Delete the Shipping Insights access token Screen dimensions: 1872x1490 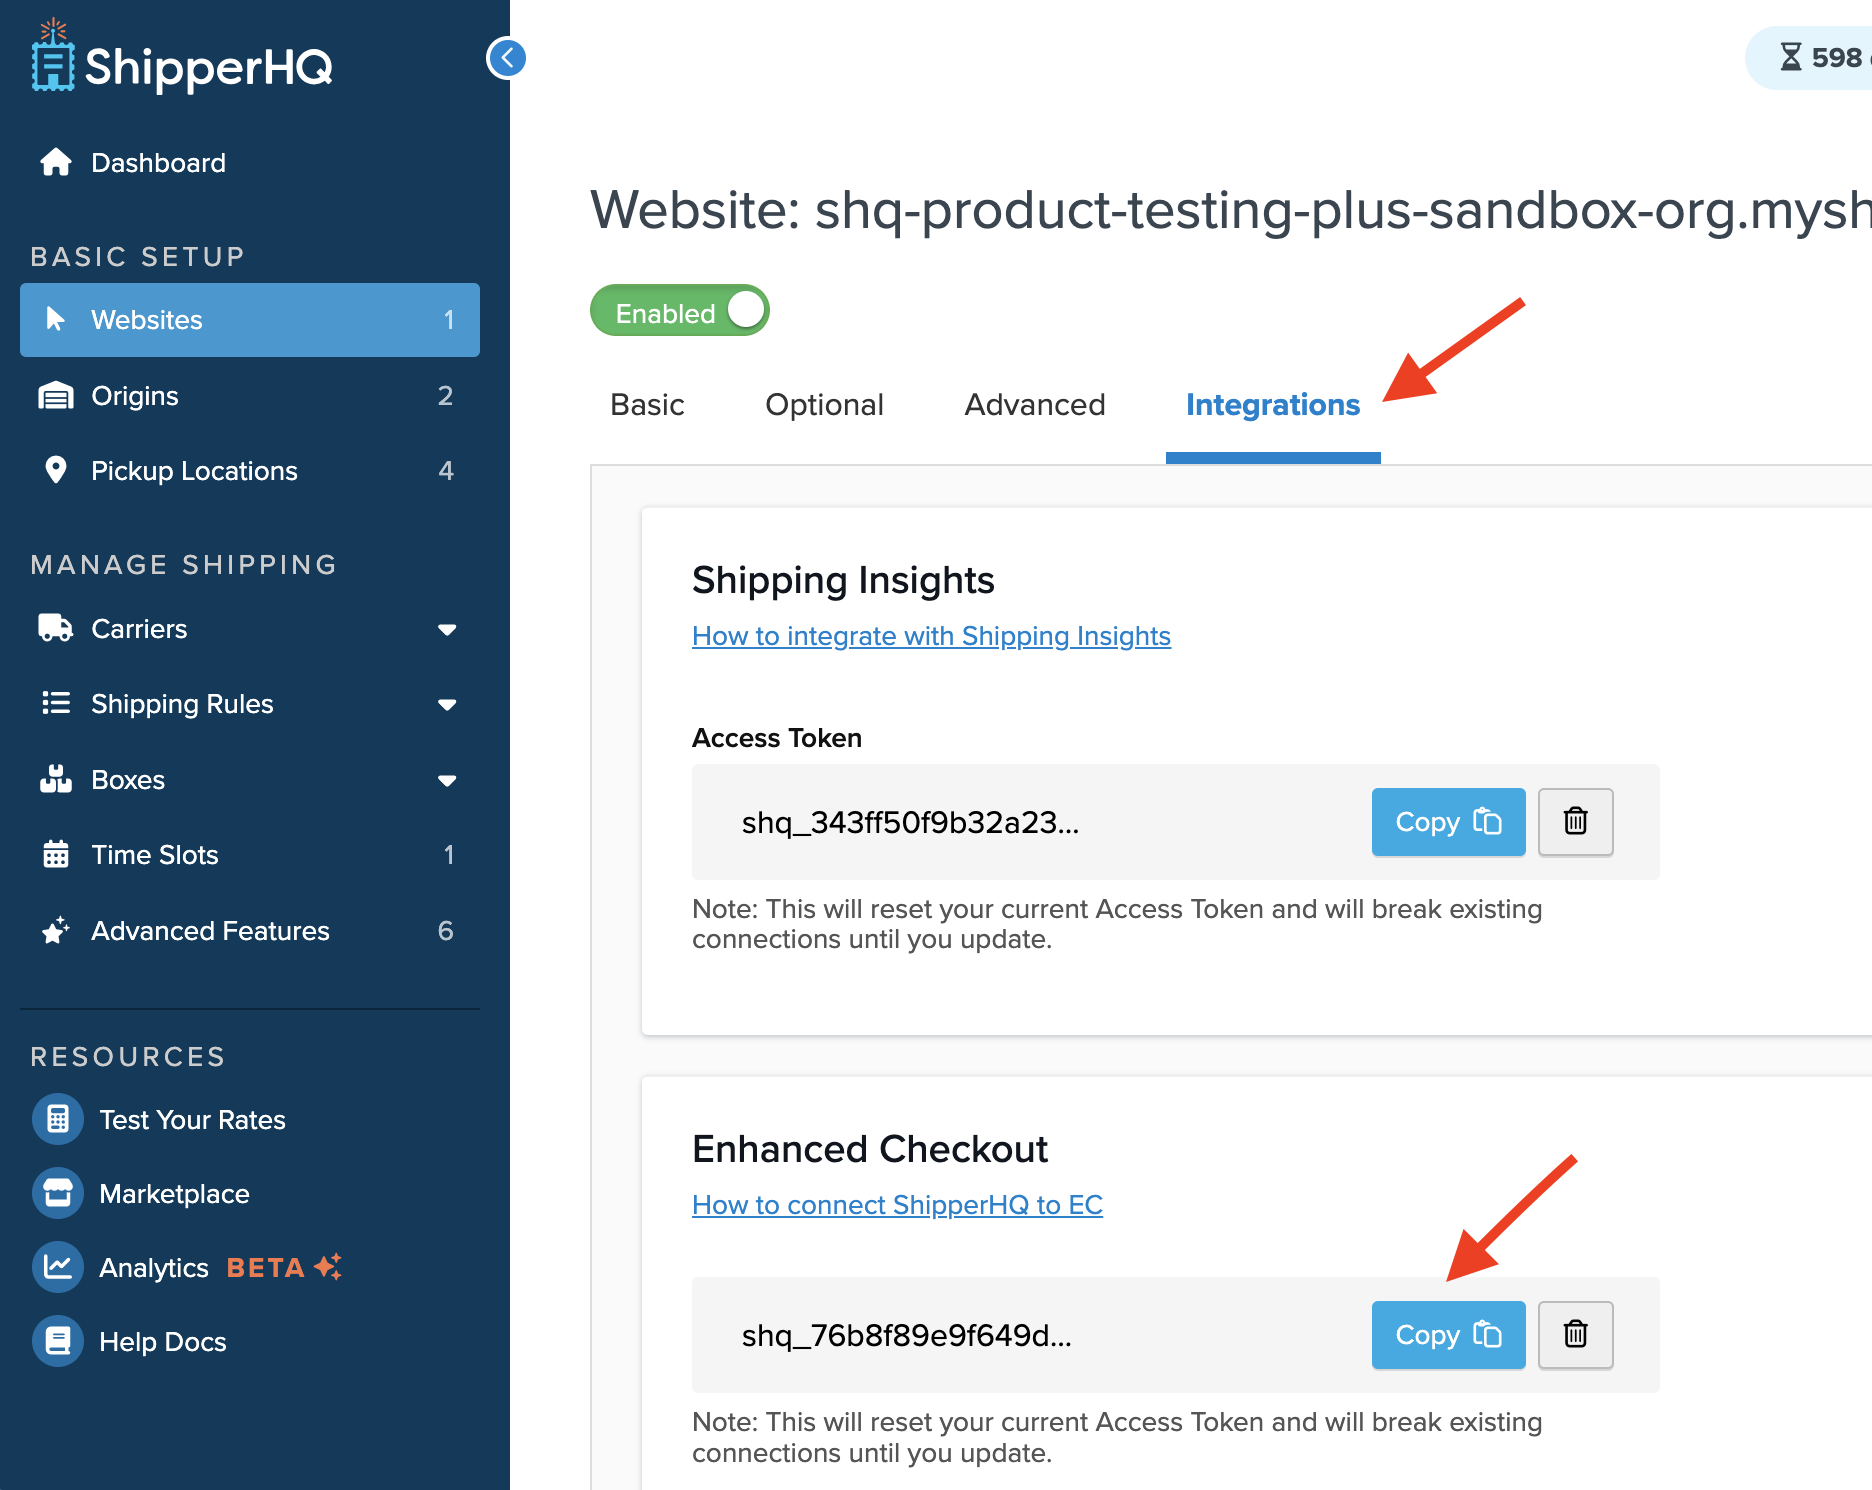(x=1575, y=821)
